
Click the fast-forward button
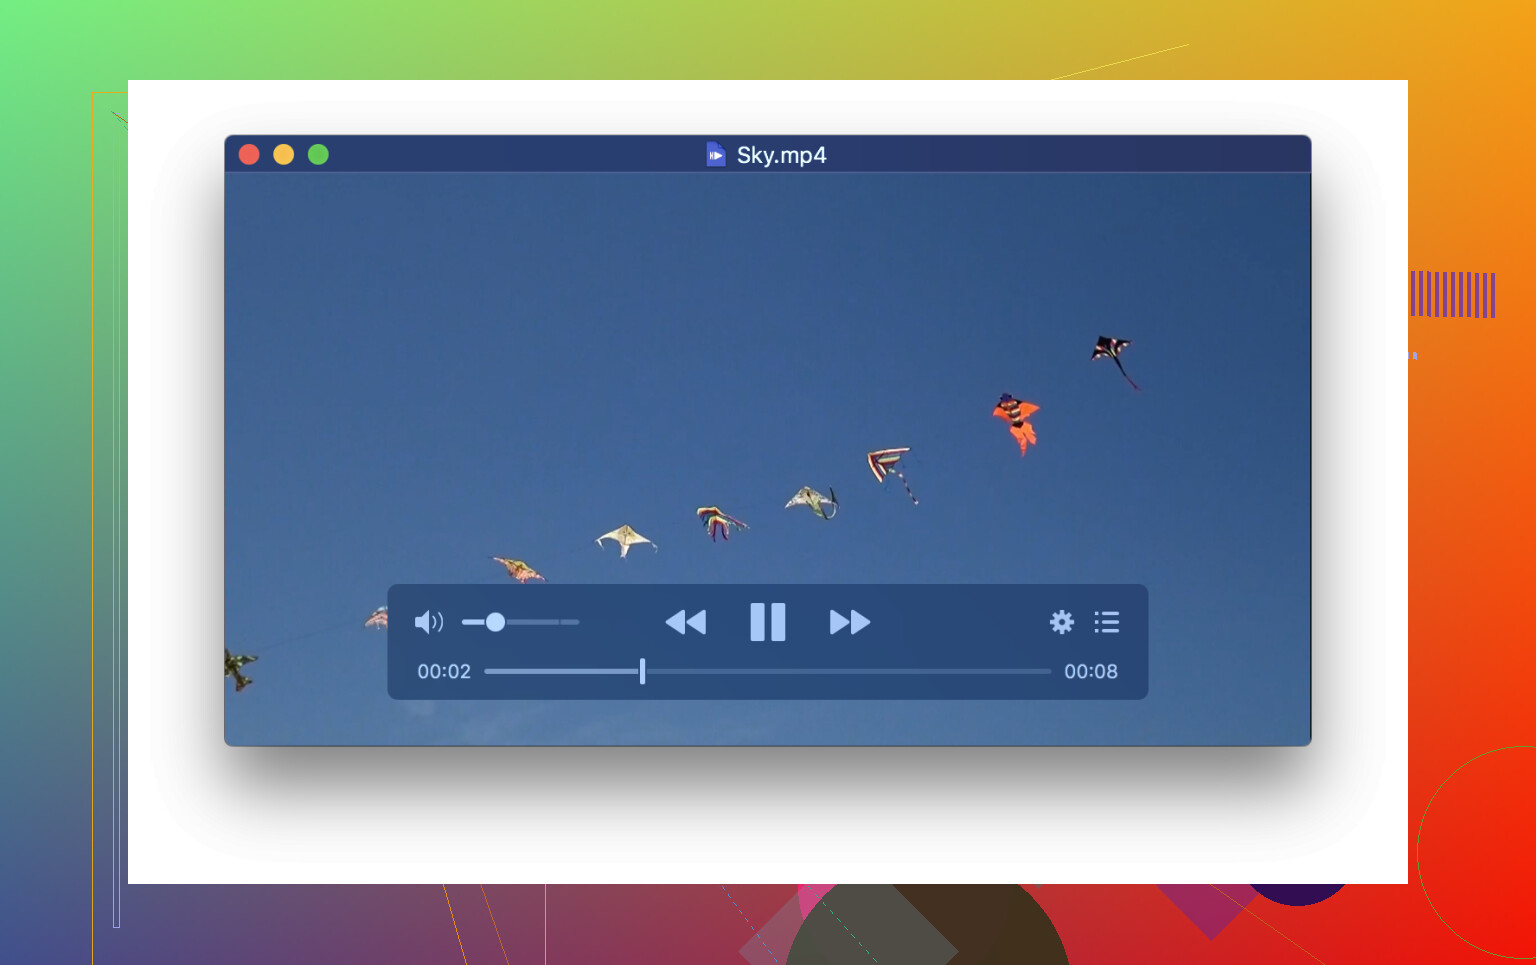(x=850, y=622)
